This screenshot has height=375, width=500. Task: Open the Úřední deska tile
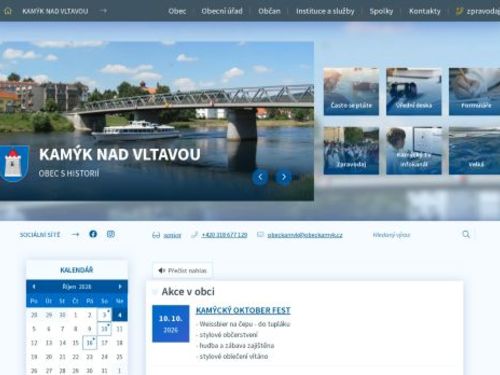[x=414, y=91]
